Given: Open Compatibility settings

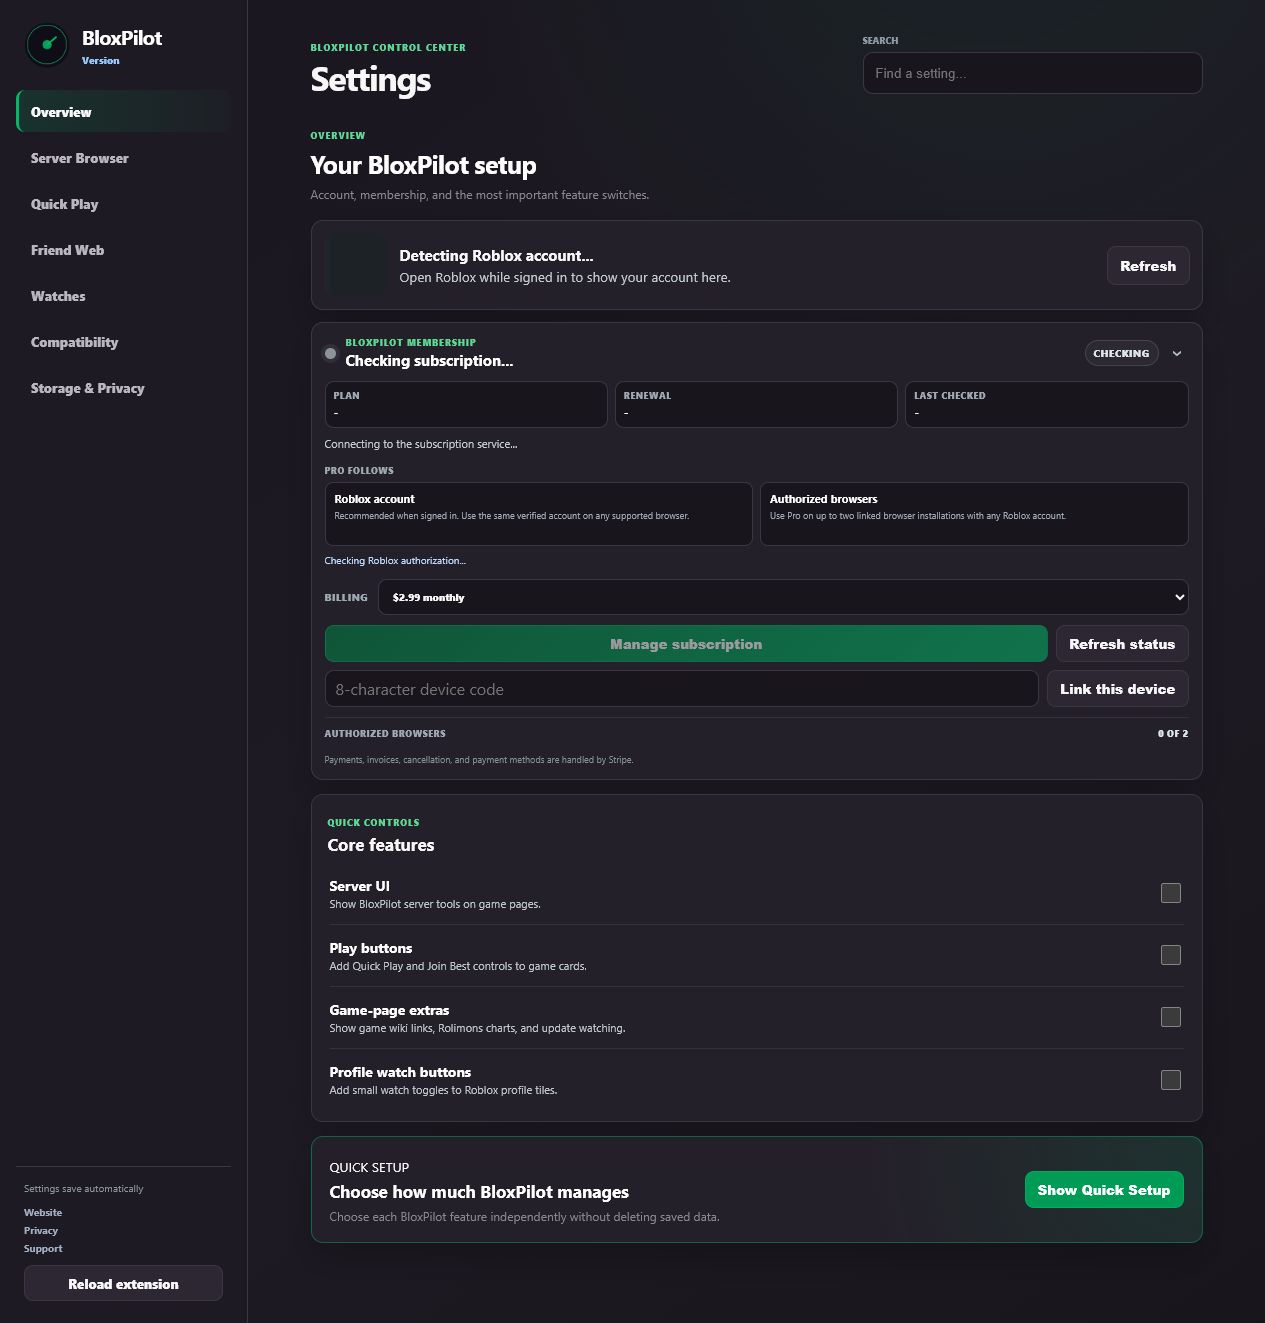Looking at the screenshot, I should coord(123,342).
